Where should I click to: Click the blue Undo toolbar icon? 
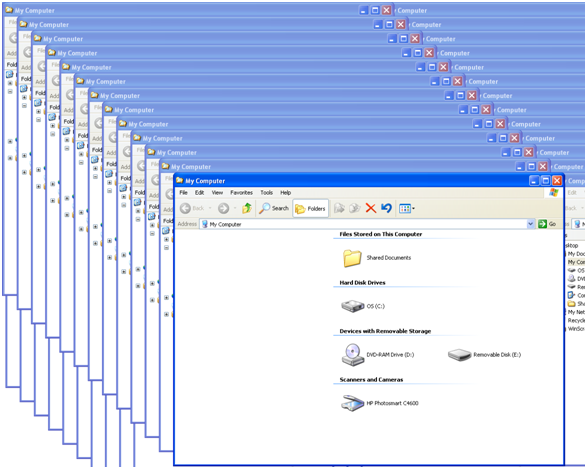(386, 208)
